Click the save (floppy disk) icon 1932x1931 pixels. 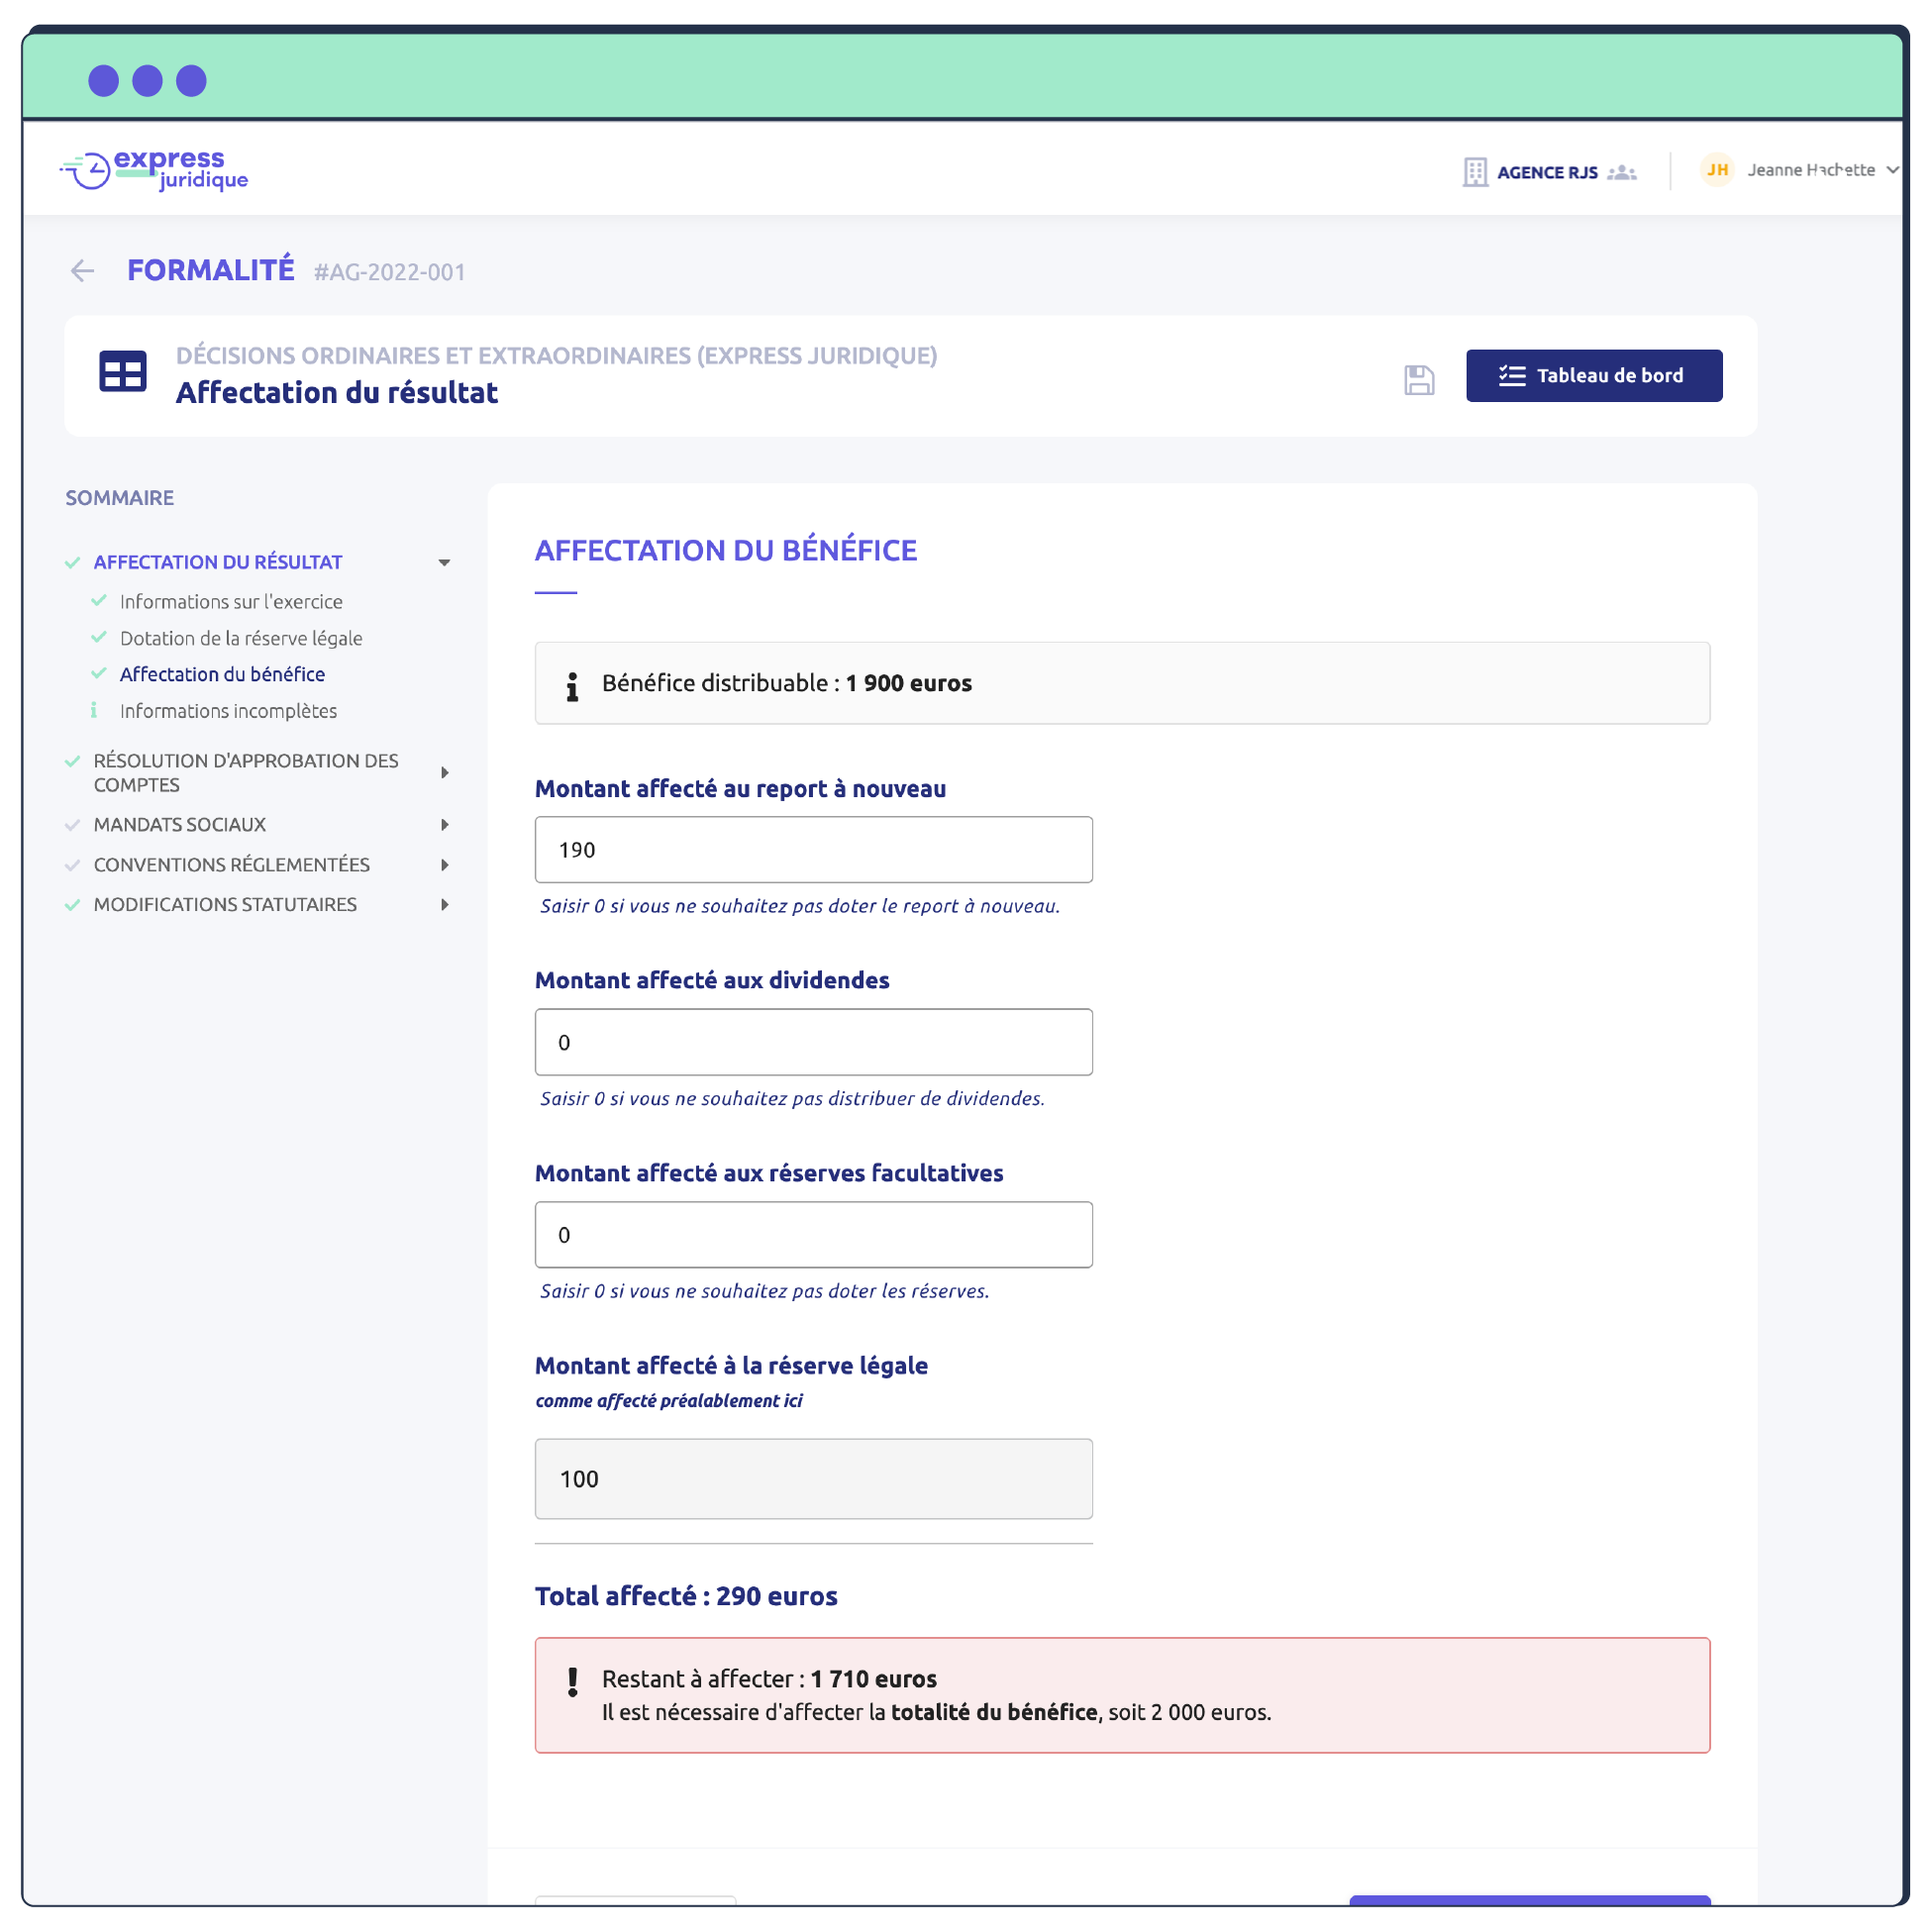tap(1419, 378)
